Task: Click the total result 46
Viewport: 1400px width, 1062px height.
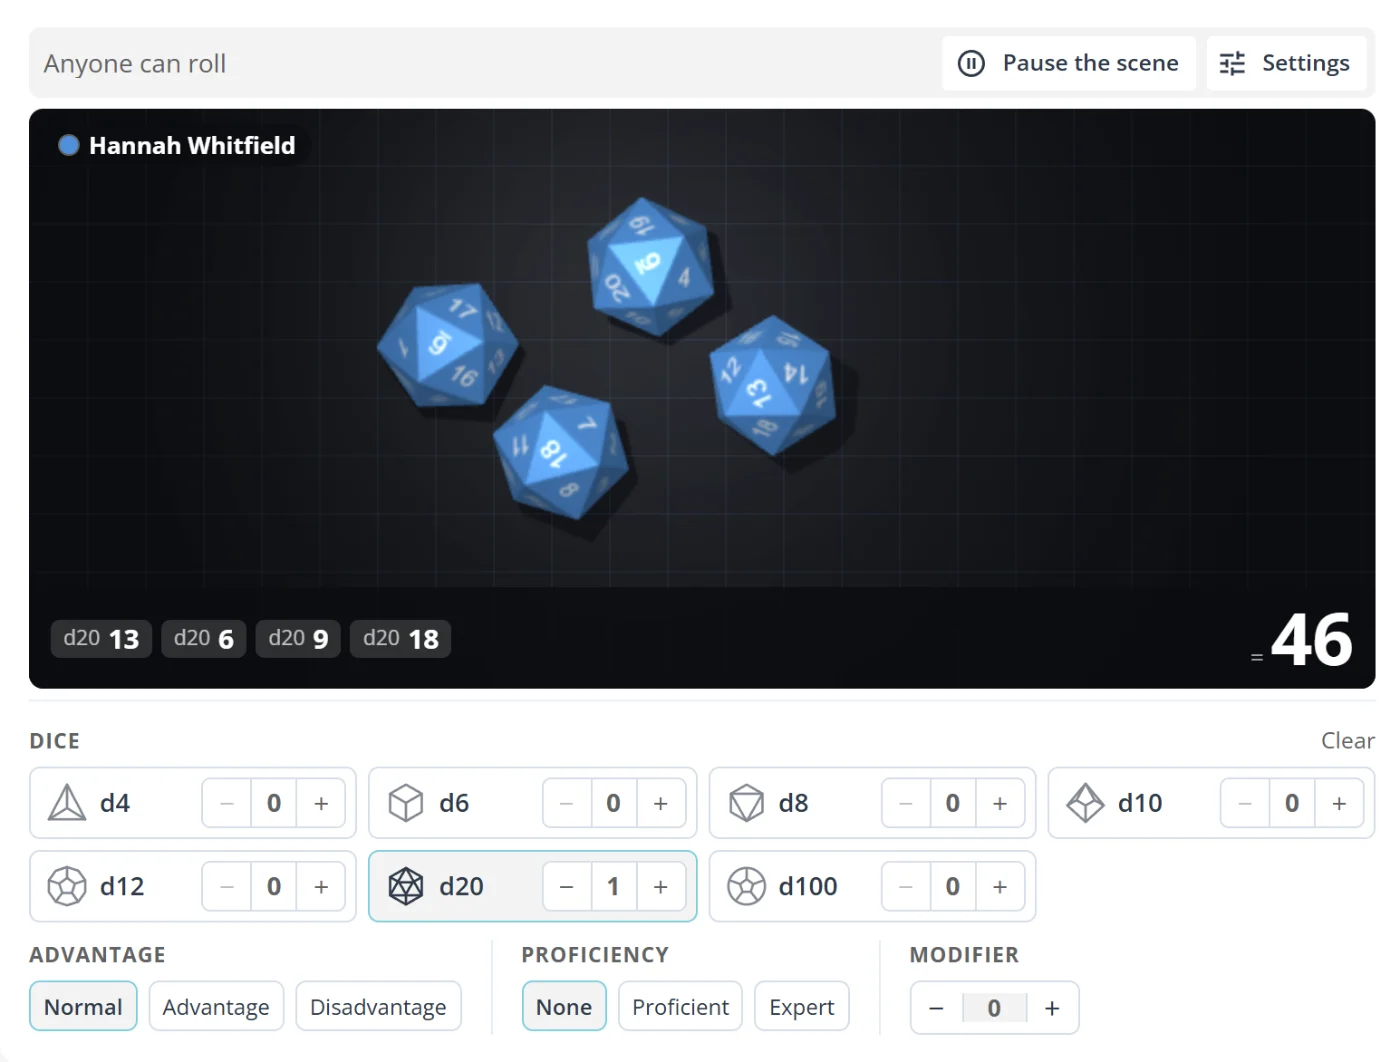Action: coord(1311,640)
